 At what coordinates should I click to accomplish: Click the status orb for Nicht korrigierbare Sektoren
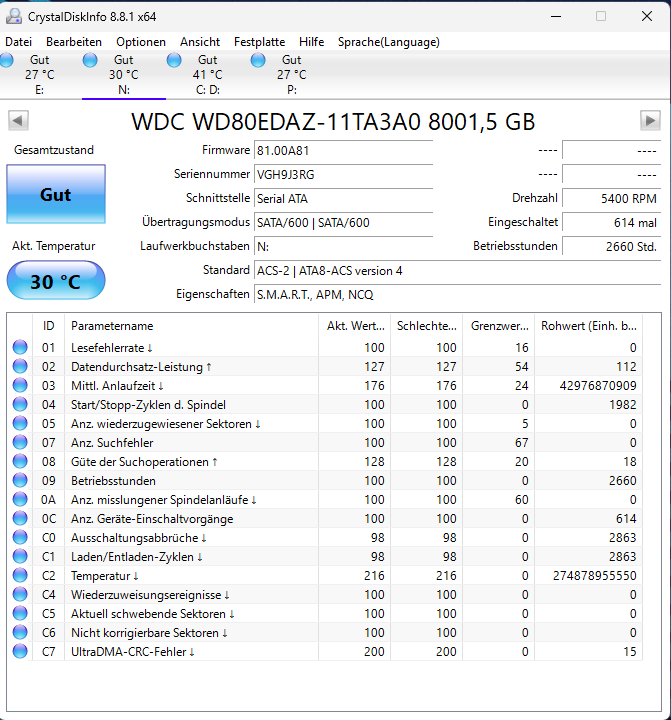tap(20, 632)
